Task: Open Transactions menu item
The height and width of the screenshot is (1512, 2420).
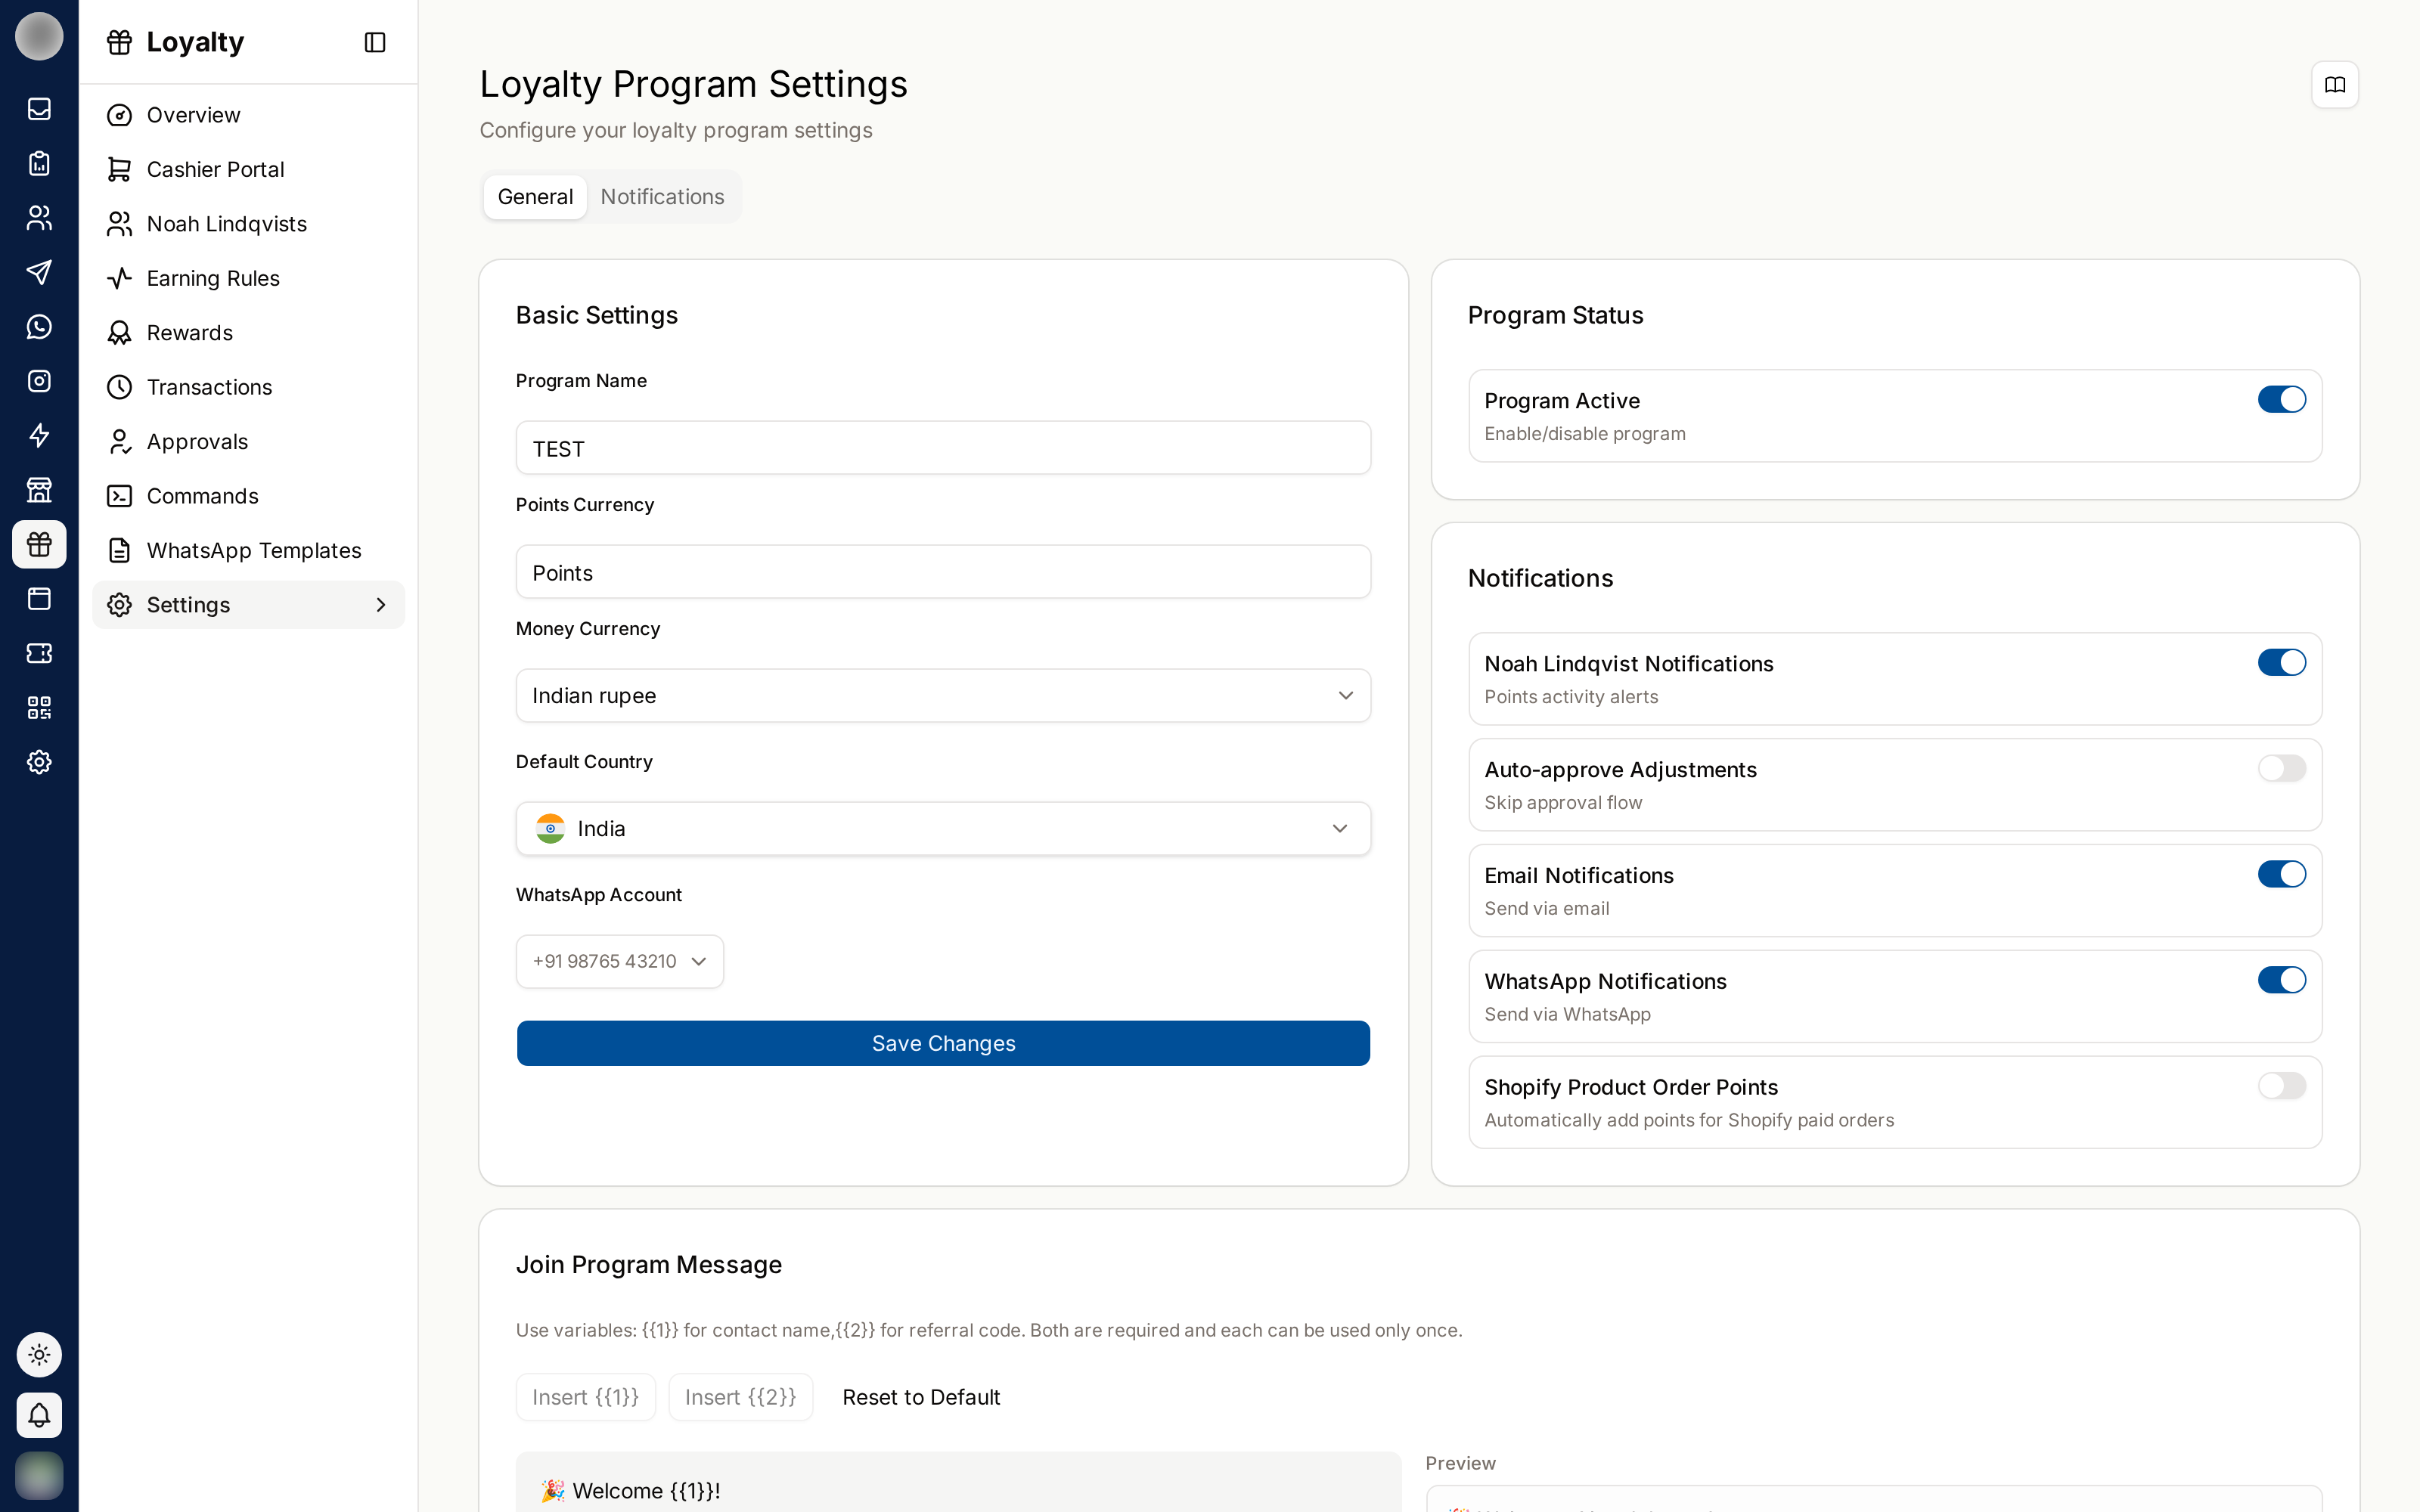Action: coord(248,387)
